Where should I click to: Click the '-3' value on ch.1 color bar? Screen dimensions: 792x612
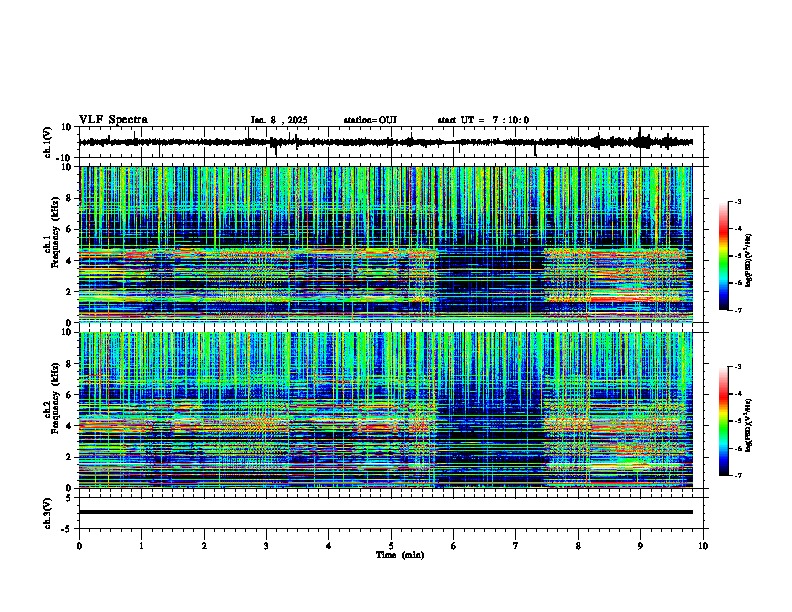tap(737, 201)
